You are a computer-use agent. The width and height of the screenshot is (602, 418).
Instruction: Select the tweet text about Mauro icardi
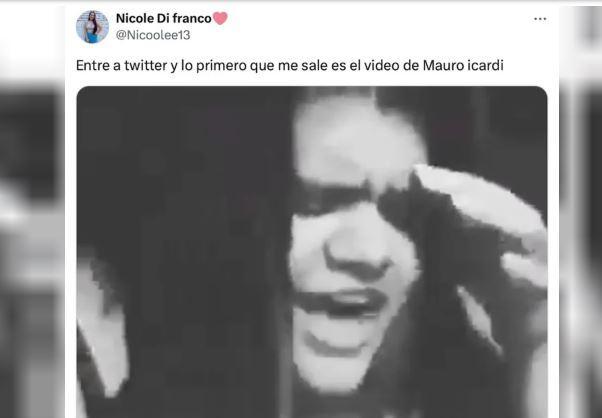(289, 65)
